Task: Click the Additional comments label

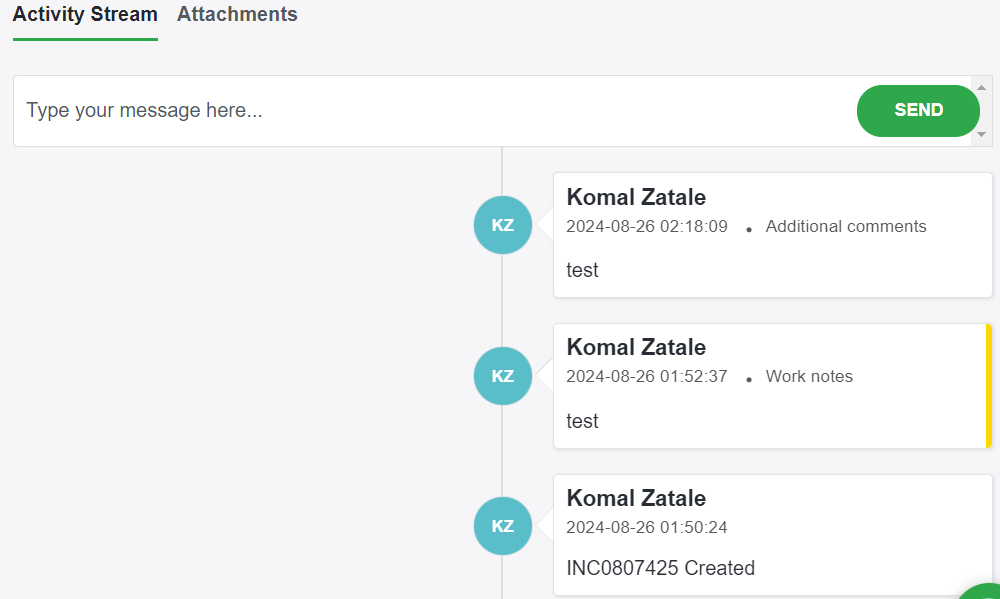Action: [x=846, y=226]
